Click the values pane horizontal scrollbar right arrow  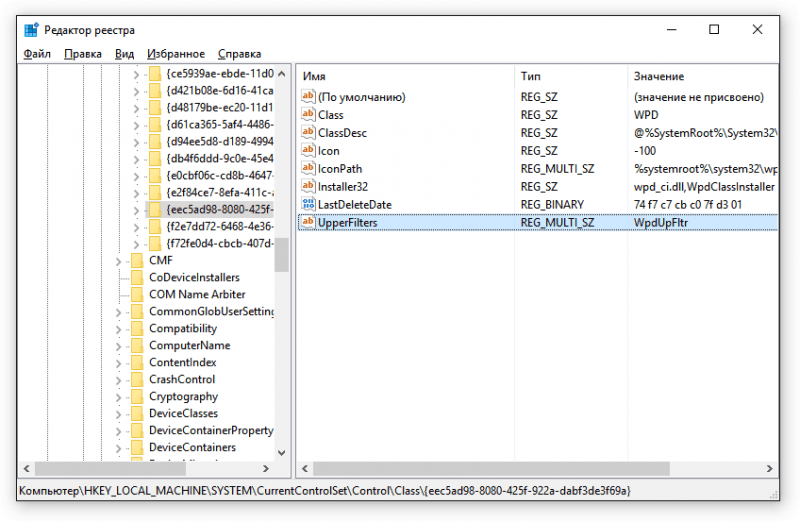tap(769, 468)
